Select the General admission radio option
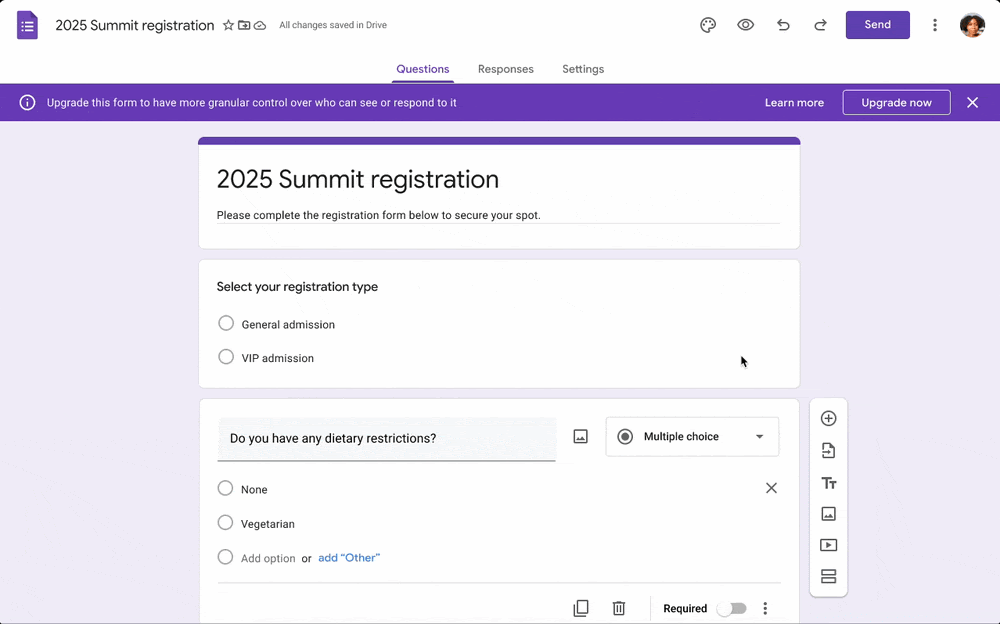1000x624 pixels. pos(226,323)
